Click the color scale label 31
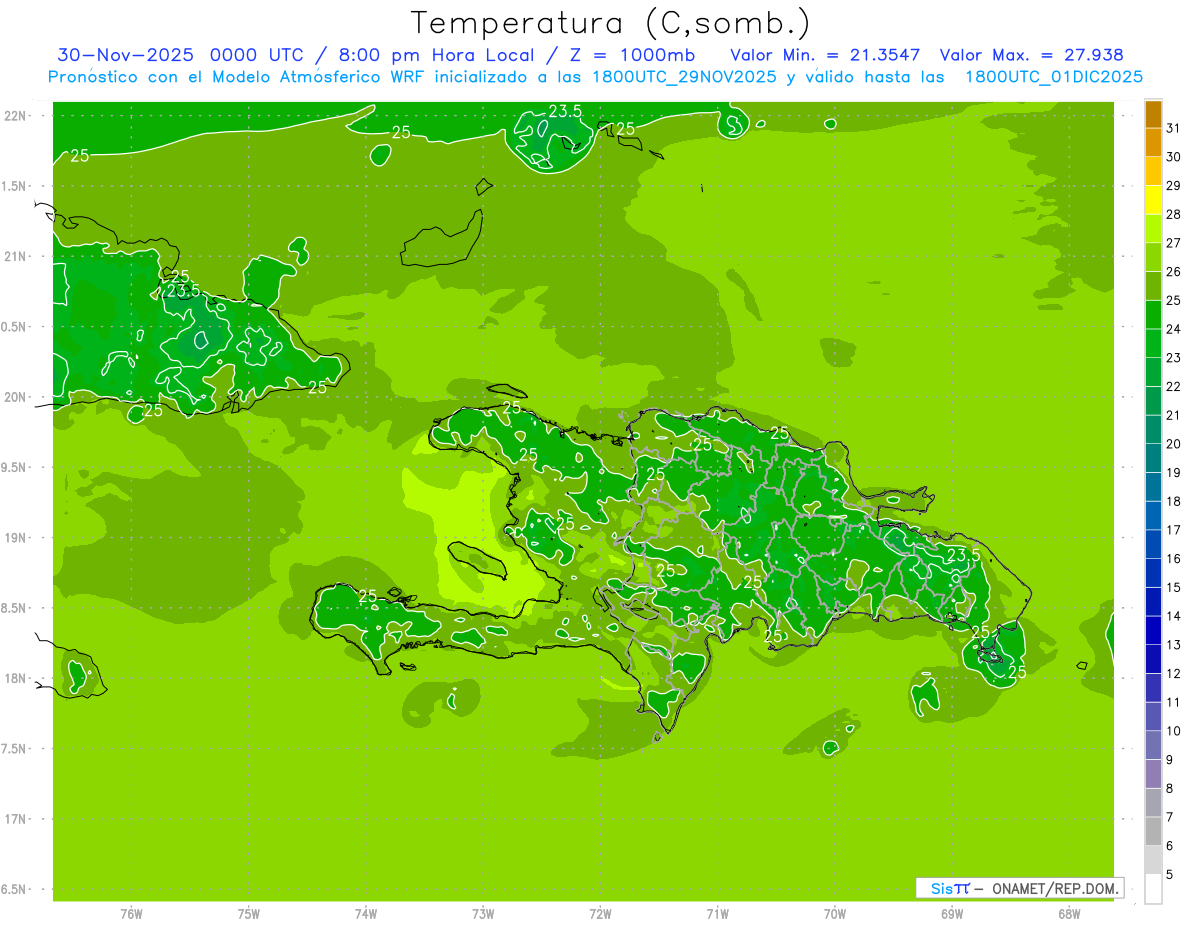This screenshot has width=1200, height=927. pos(1174,128)
